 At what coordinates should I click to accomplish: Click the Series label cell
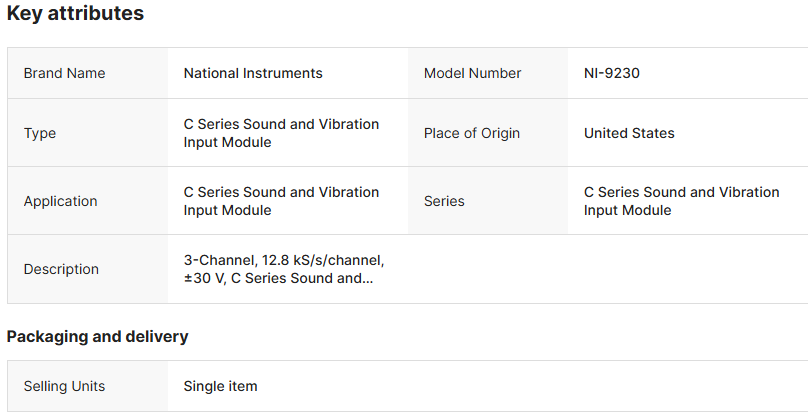click(444, 201)
